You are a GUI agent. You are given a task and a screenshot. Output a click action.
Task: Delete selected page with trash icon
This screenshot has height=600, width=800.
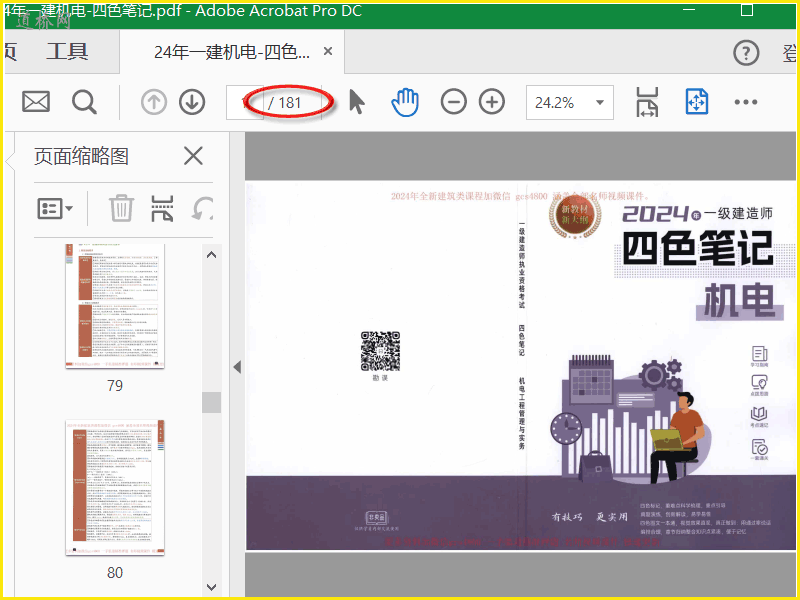121,208
